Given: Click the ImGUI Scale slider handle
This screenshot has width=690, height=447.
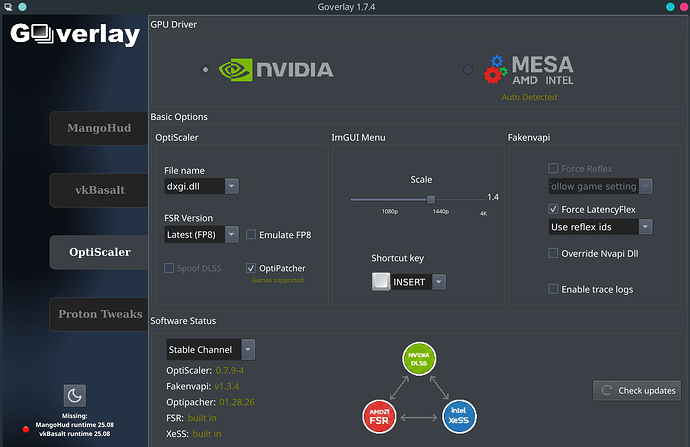Looking at the screenshot, I should (x=431, y=199).
